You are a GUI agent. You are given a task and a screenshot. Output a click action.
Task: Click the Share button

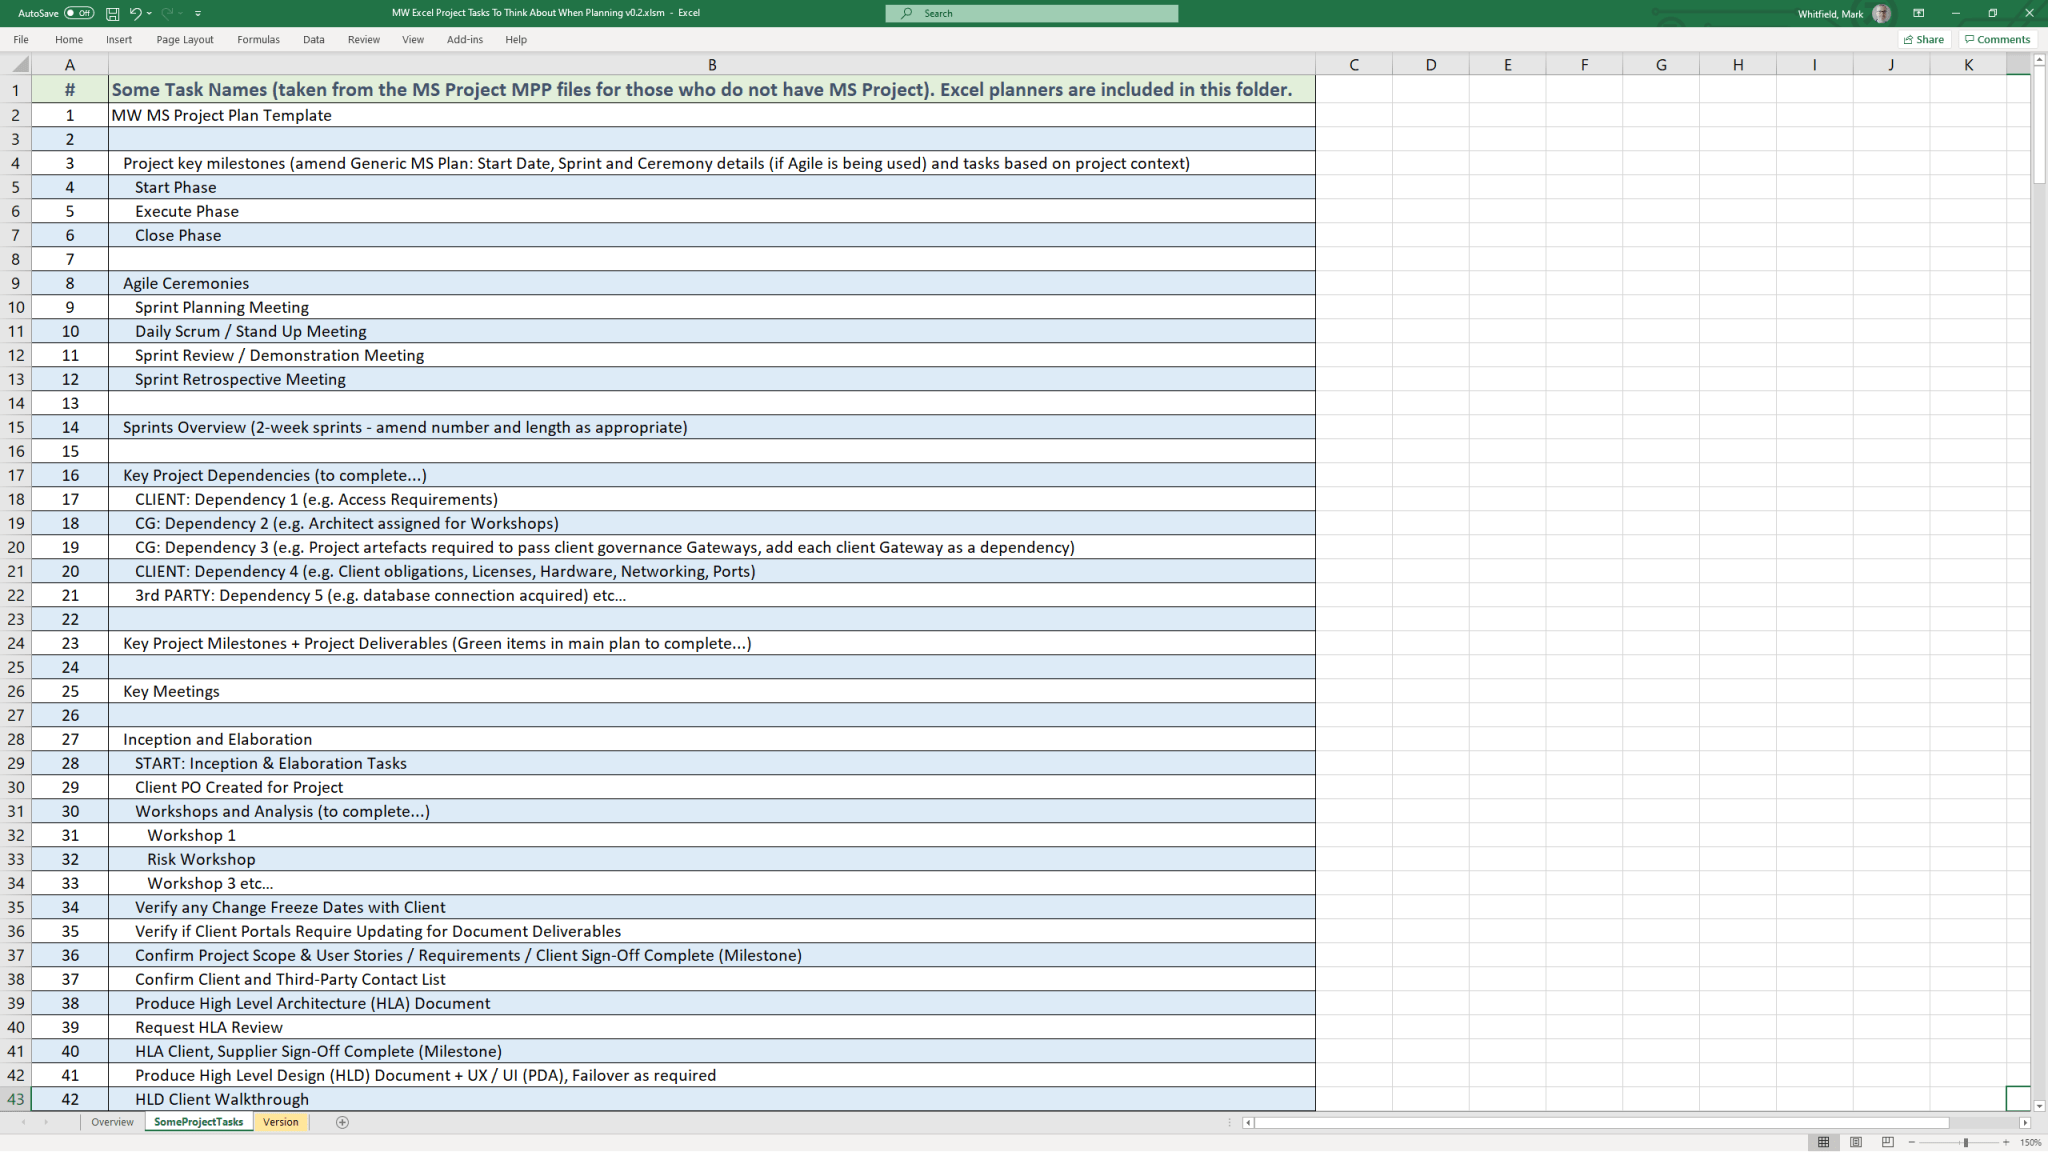point(1923,39)
